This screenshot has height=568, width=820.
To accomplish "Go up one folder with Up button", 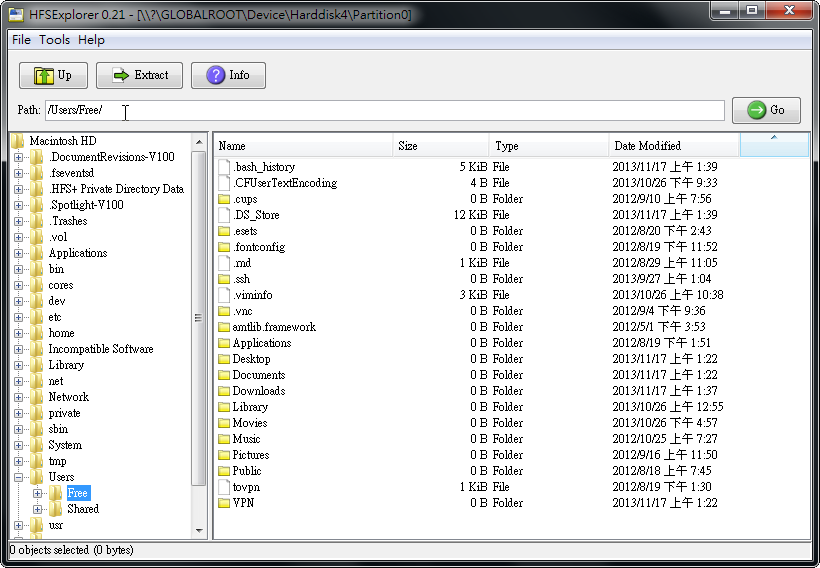I will tap(53, 75).
